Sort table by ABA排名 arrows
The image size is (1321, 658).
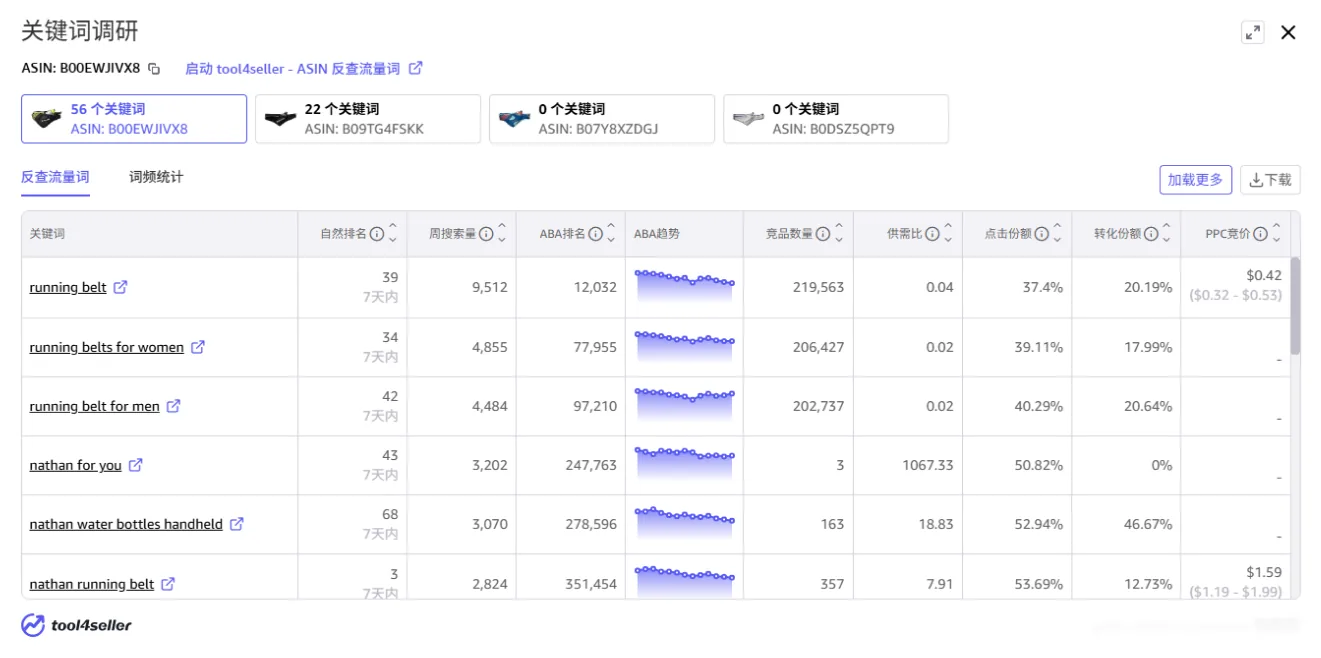click(611, 233)
